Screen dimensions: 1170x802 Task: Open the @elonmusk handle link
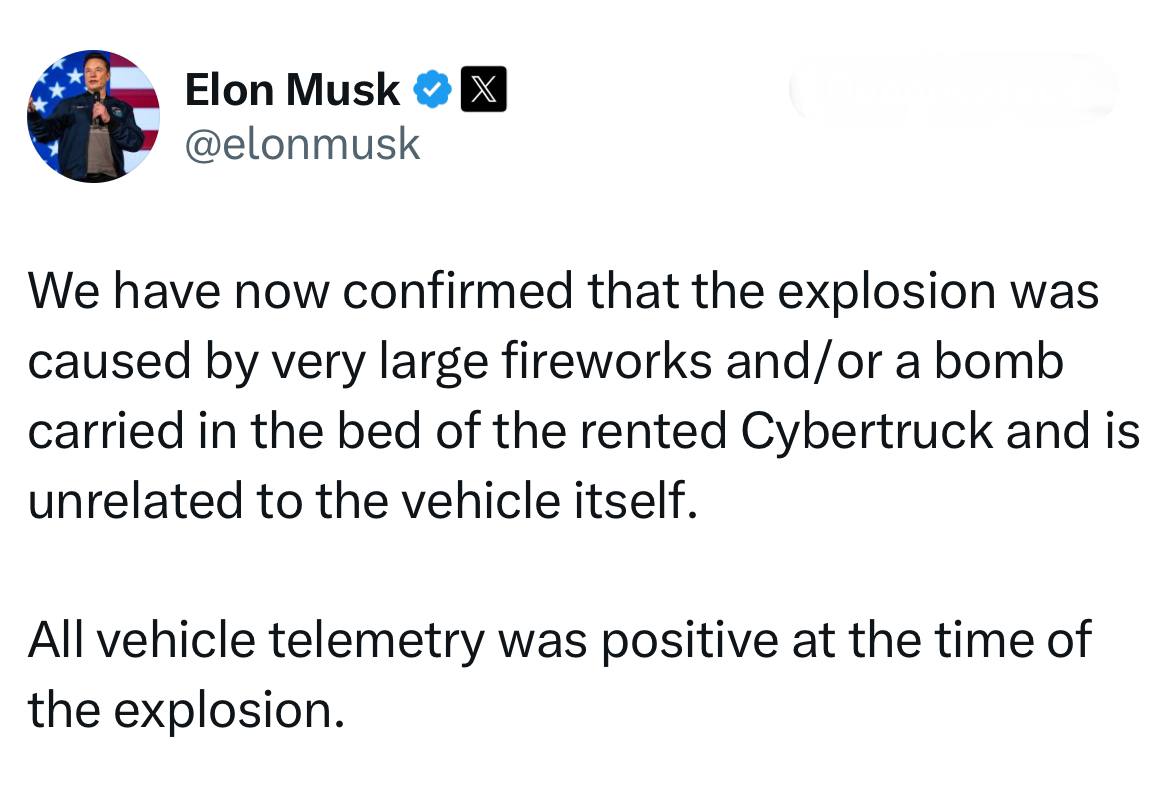[302, 144]
